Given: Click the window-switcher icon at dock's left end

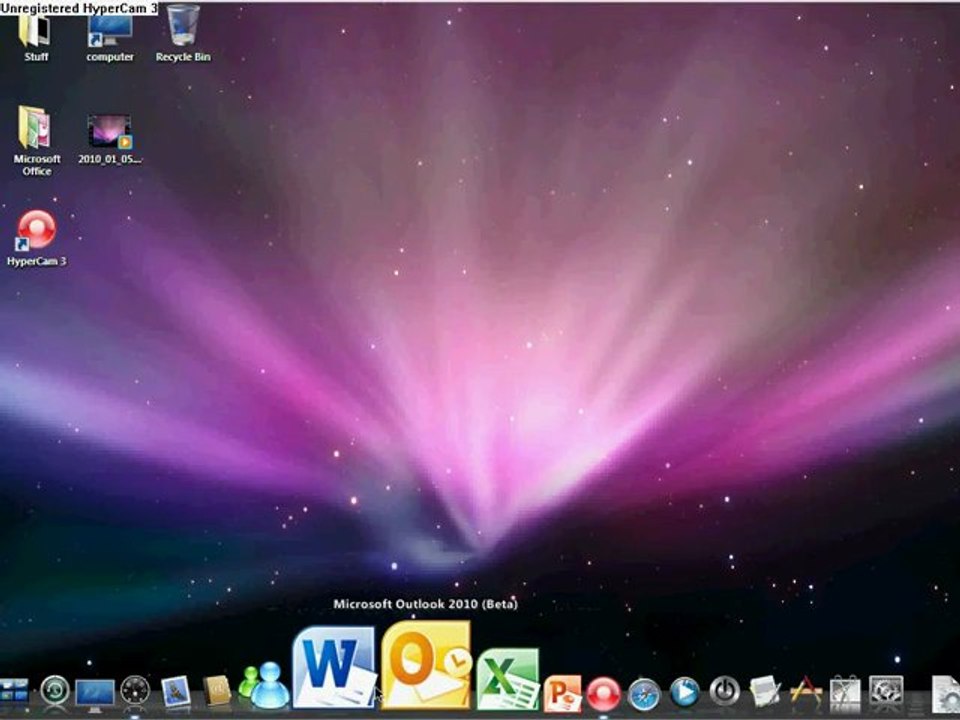Looking at the screenshot, I should pyautogui.click(x=13, y=692).
